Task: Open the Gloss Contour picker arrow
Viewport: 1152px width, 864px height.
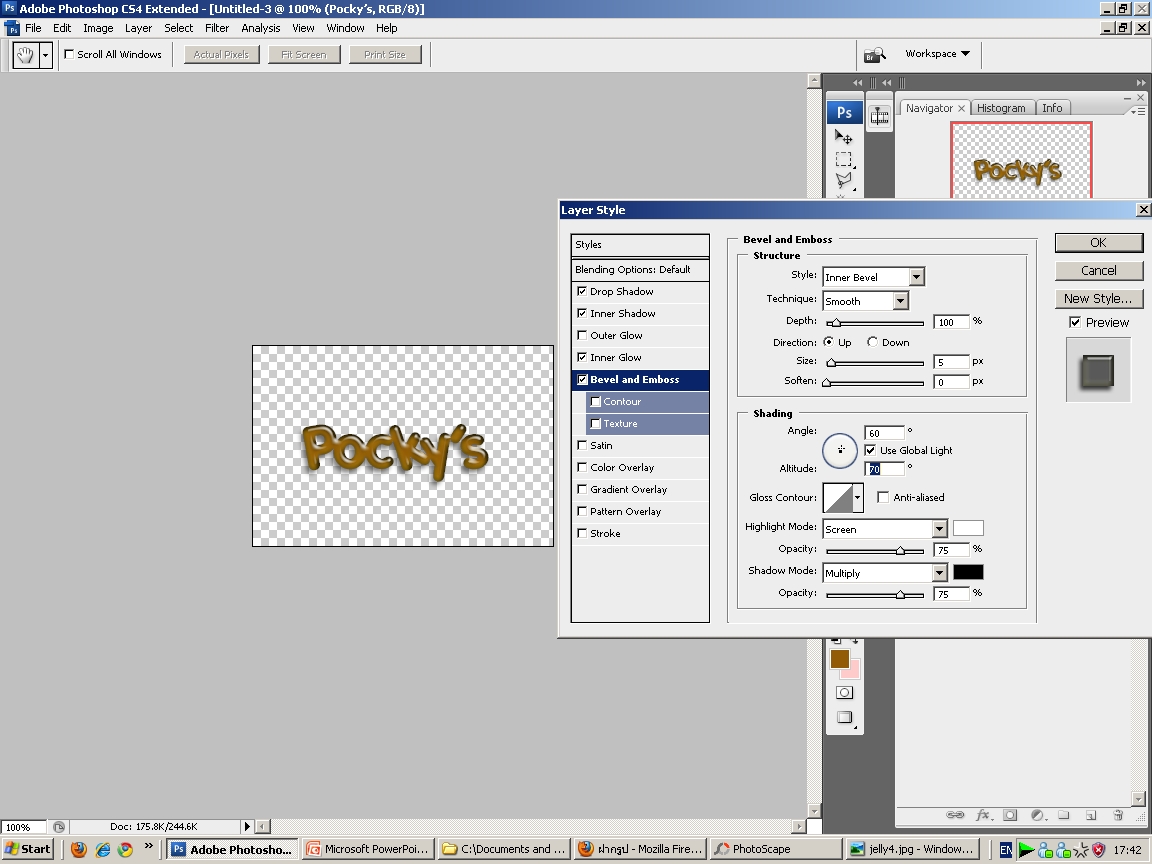Action: pyautogui.click(x=857, y=497)
